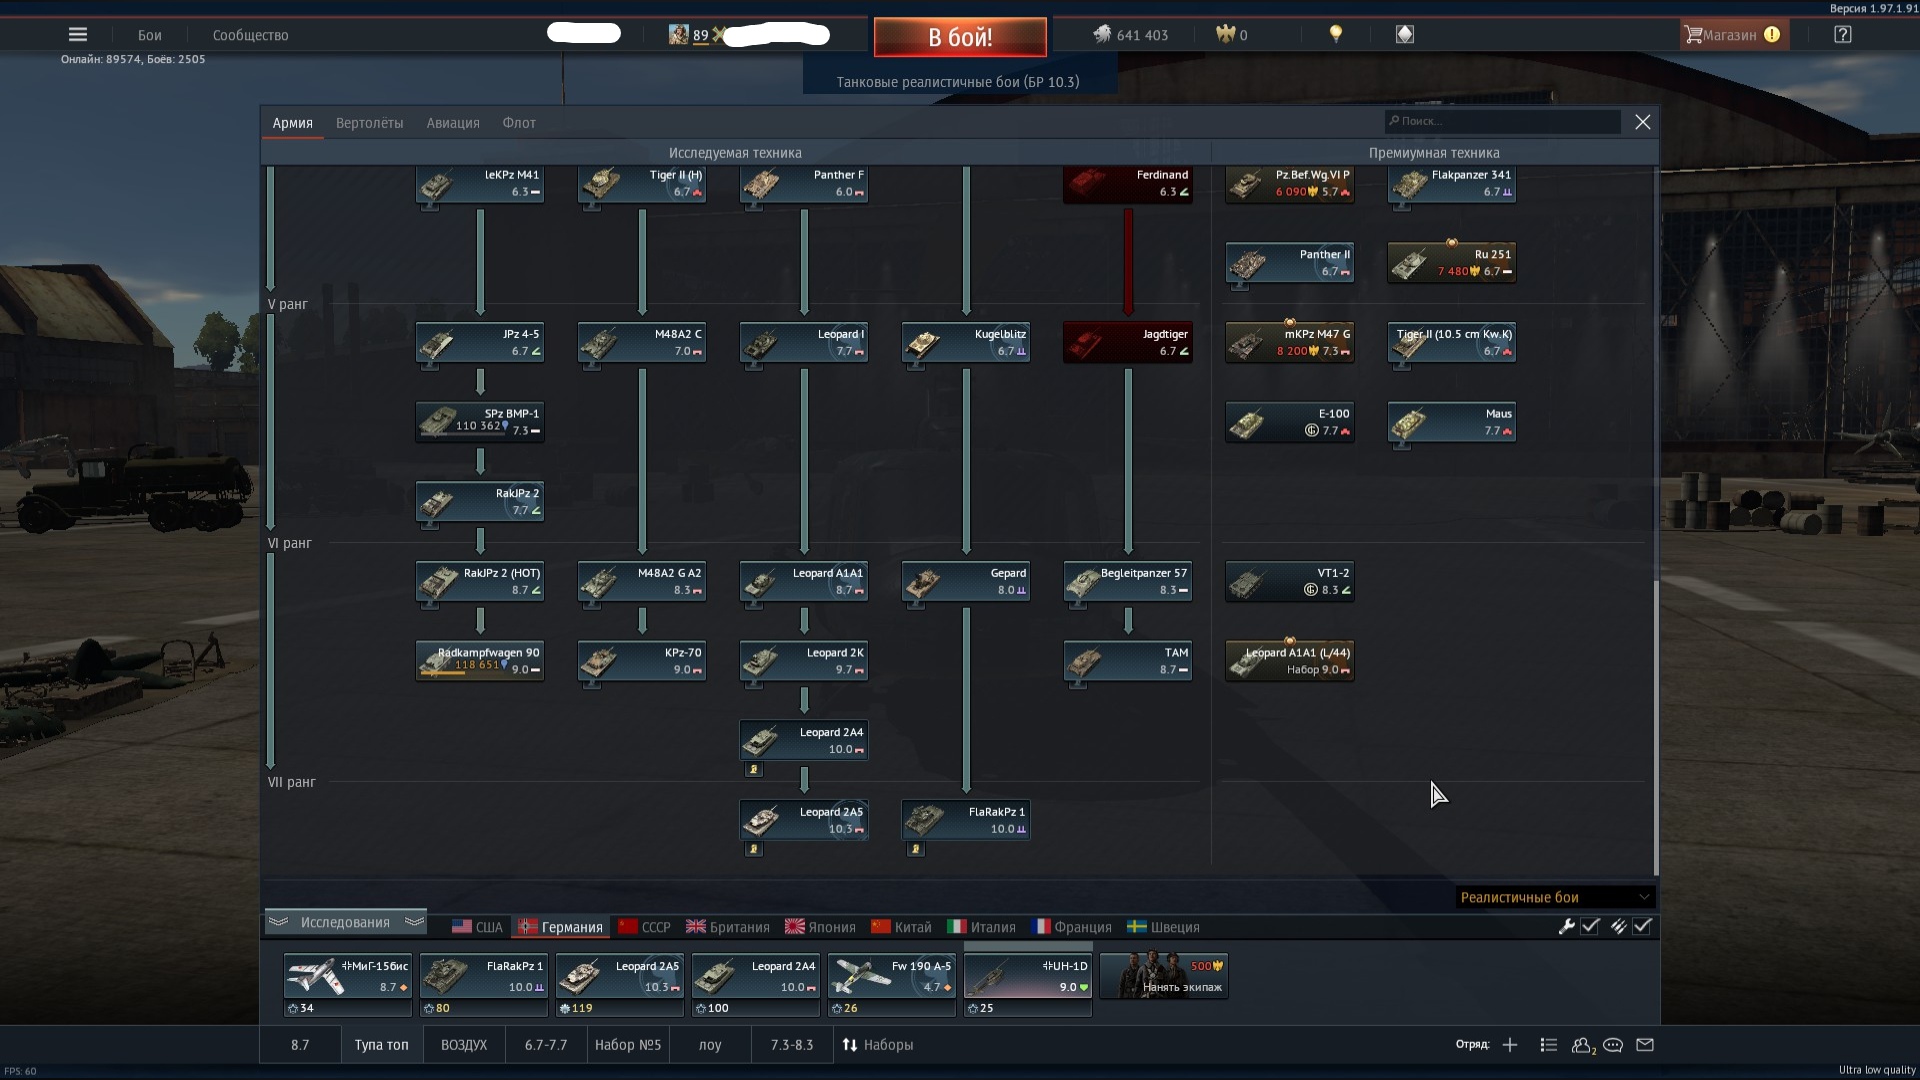Click the ammunition auto-refill icon

(1618, 927)
